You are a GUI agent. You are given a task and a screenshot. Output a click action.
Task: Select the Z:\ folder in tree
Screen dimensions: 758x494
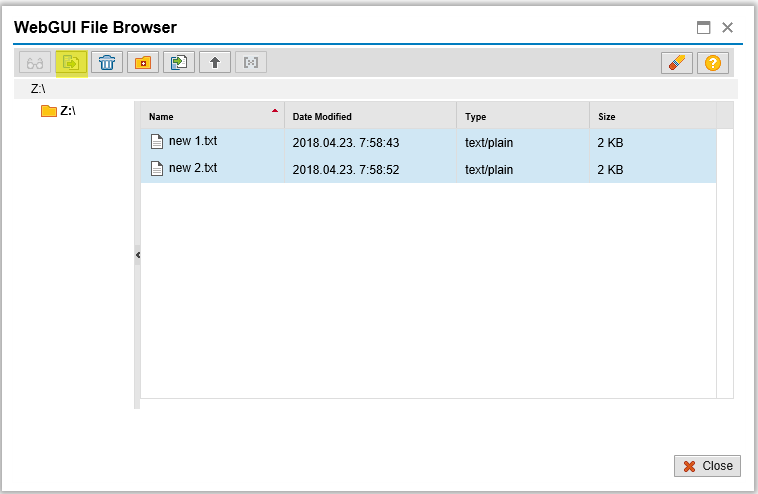[x=58, y=111]
